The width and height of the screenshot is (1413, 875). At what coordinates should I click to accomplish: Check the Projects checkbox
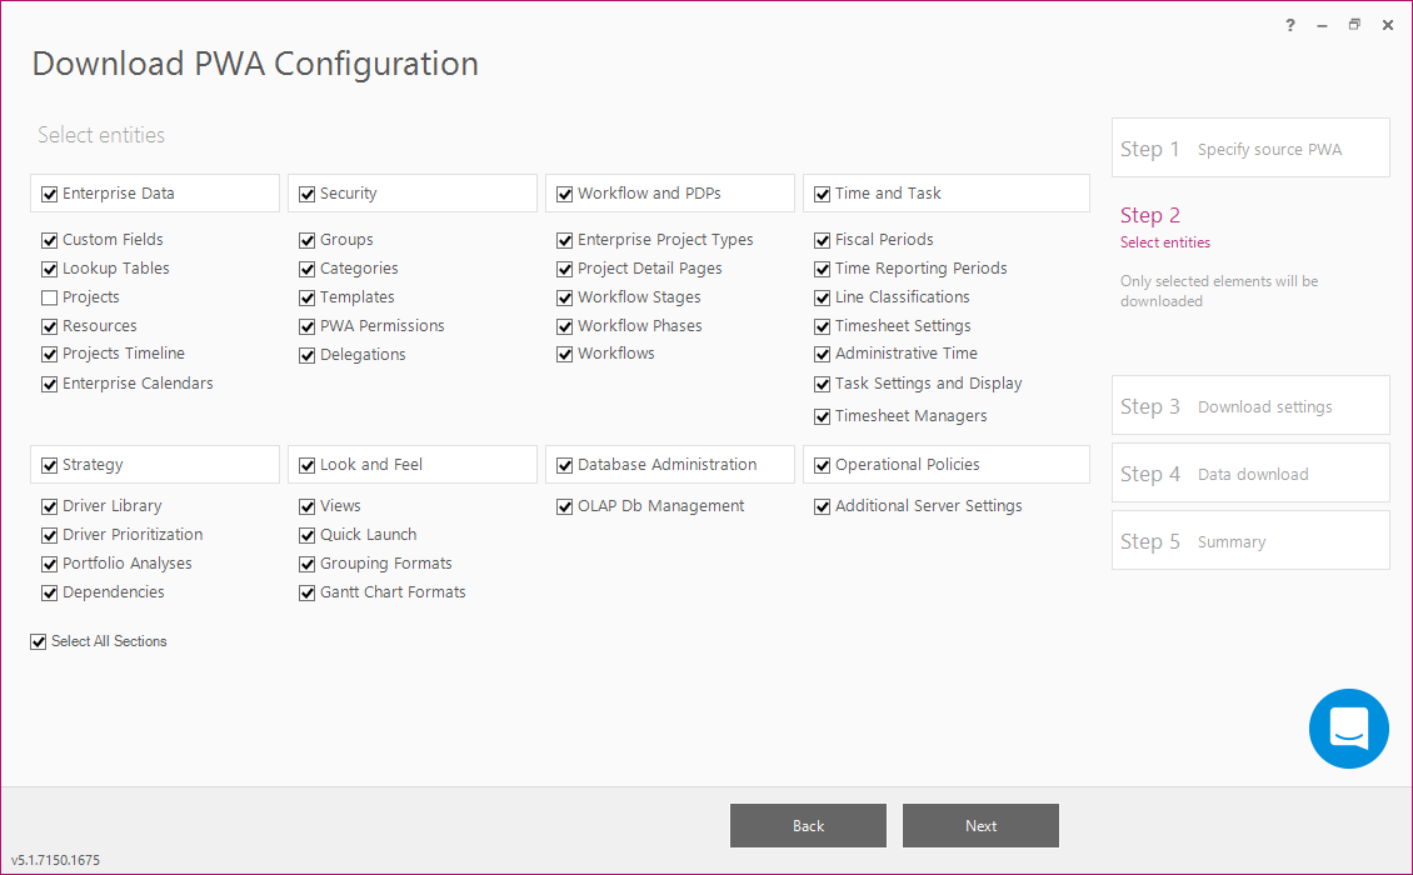tap(49, 298)
